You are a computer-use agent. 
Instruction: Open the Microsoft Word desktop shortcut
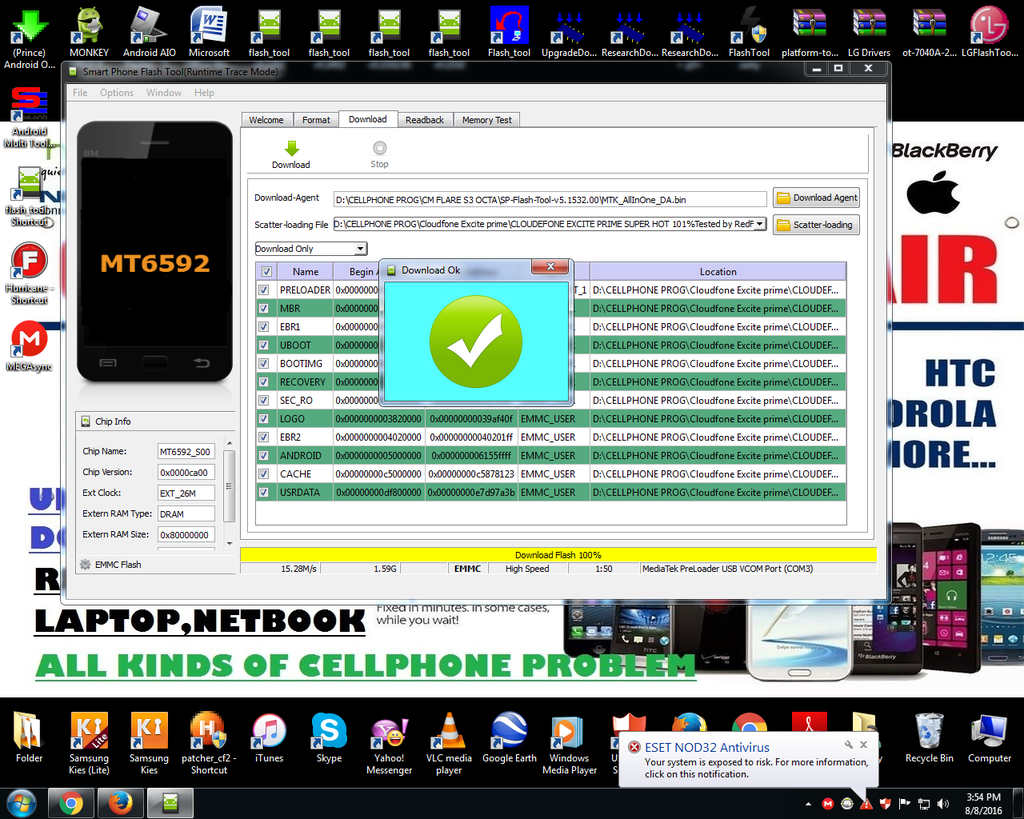[x=209, y=31]
